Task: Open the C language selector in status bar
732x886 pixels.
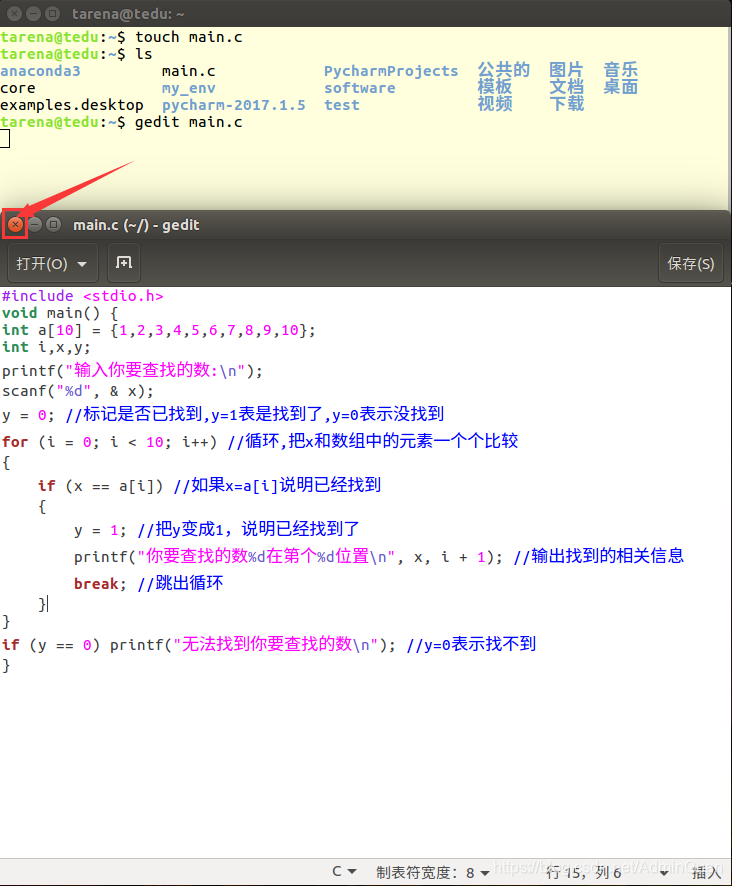Action: click(344, 871)
